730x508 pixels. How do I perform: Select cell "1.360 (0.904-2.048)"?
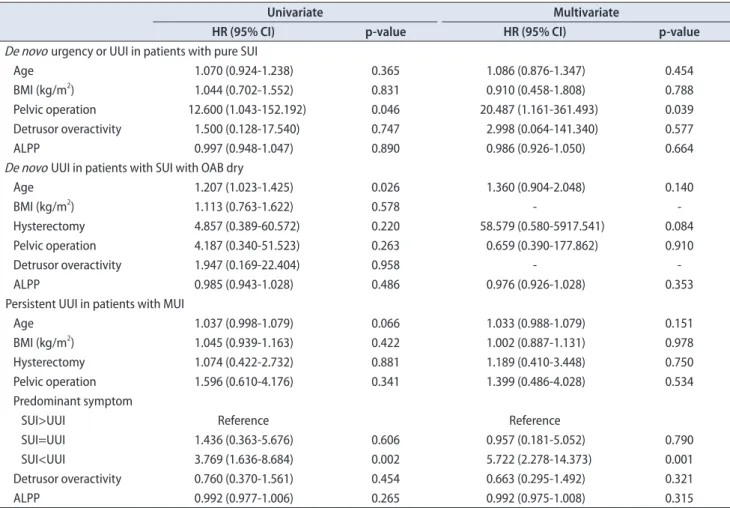(535, 187)
